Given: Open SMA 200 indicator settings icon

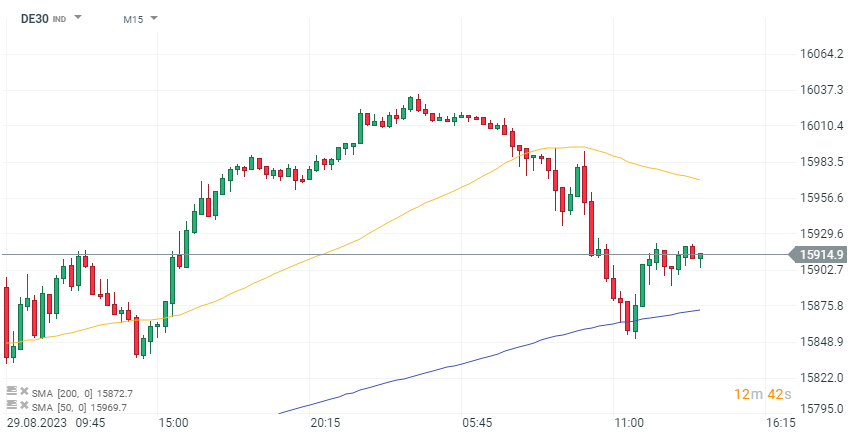Looking at the screenshot, I should tap(11, 393).
